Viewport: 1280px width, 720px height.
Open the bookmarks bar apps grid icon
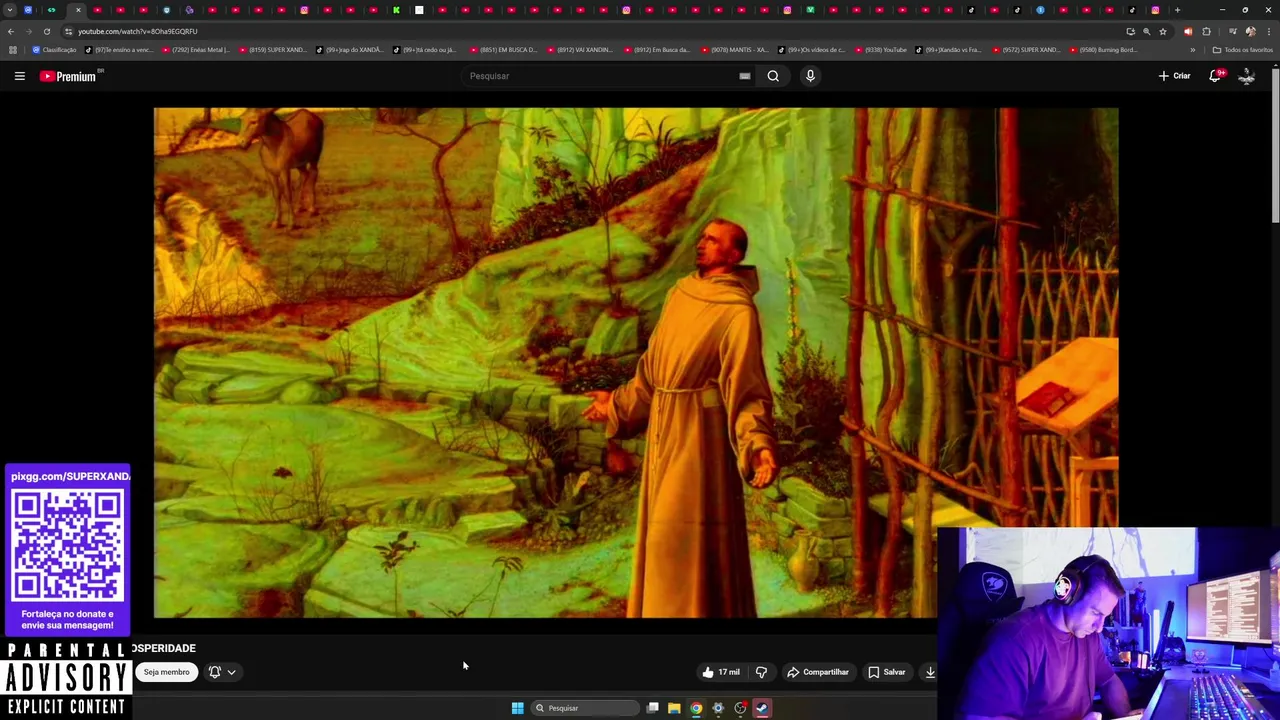coord(12,50)
